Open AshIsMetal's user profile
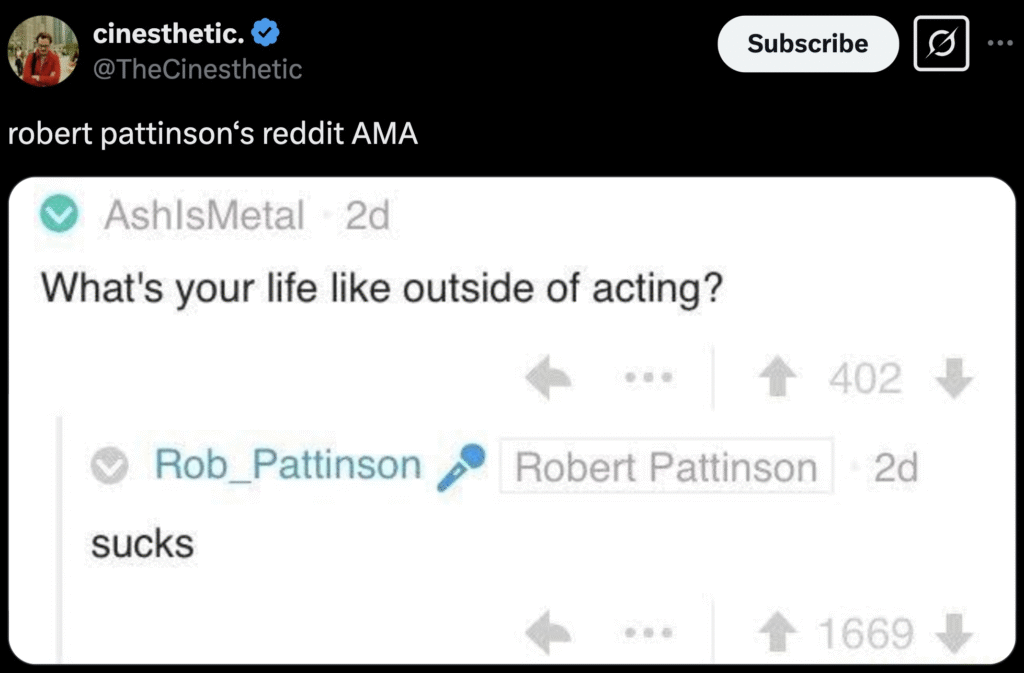Viewport: 1024px width, 673px height. point(204,215)
